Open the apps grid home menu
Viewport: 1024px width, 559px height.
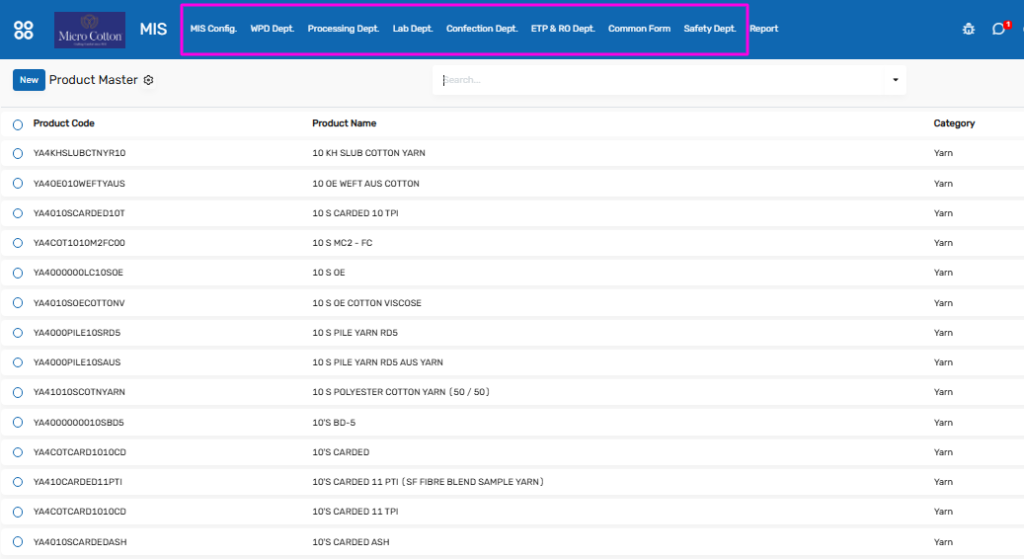[23, 29]
